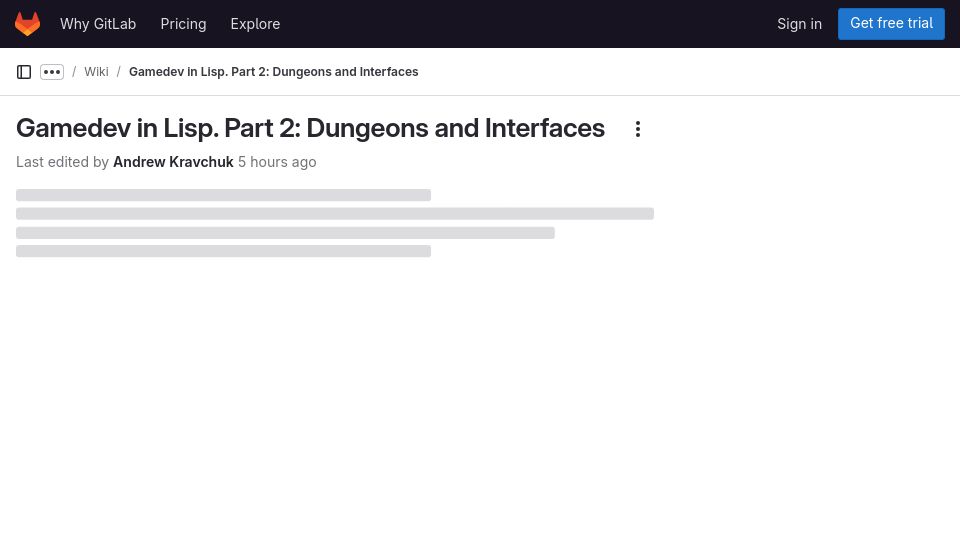
Task: Click the GitLab fox logo
Action: tap(28, 24)
